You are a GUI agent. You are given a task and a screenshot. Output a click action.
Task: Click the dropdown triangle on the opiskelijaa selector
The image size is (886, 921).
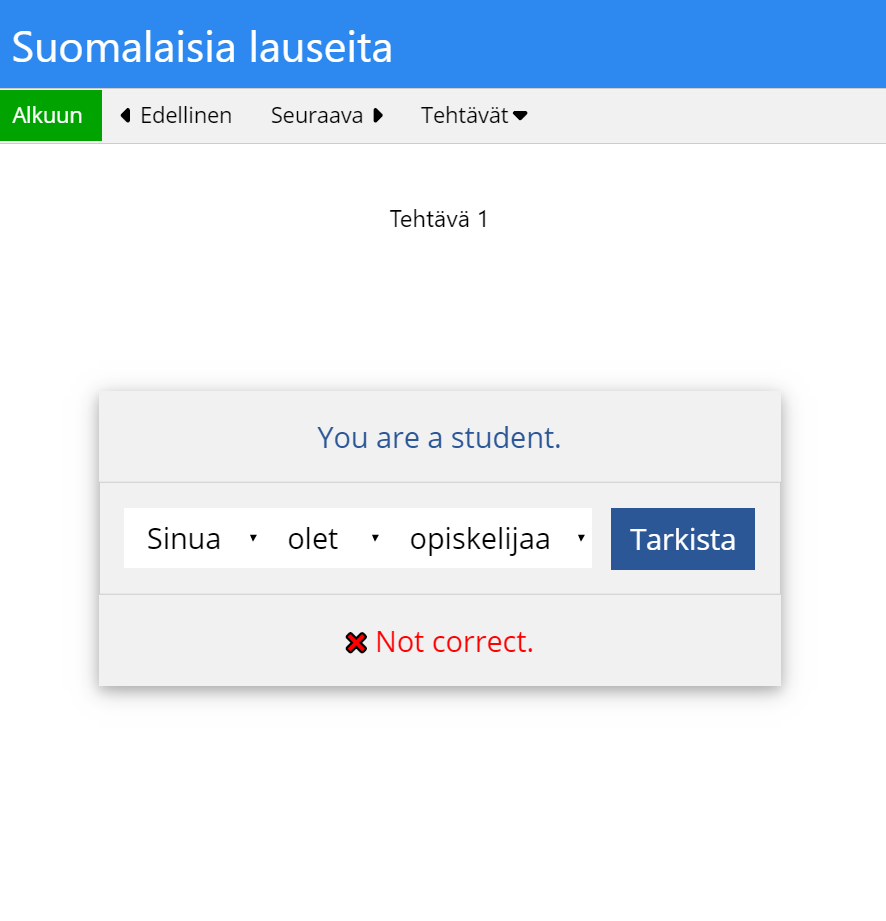pos(582,538)
